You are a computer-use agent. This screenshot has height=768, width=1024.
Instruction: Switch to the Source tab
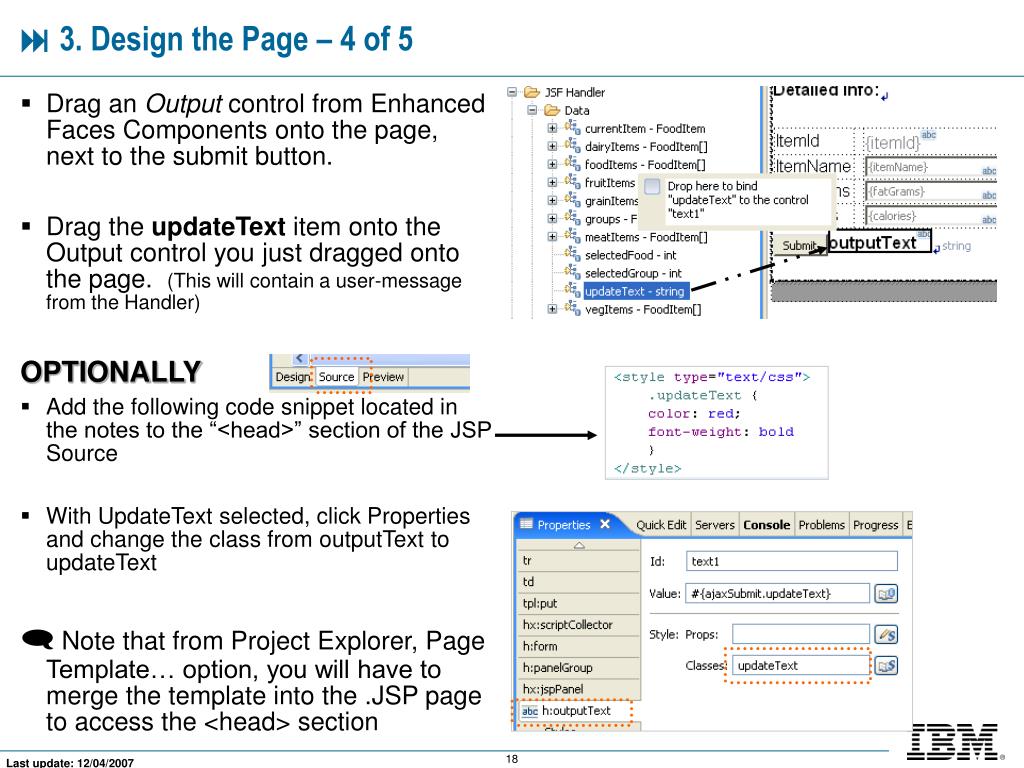coord(336,377)
